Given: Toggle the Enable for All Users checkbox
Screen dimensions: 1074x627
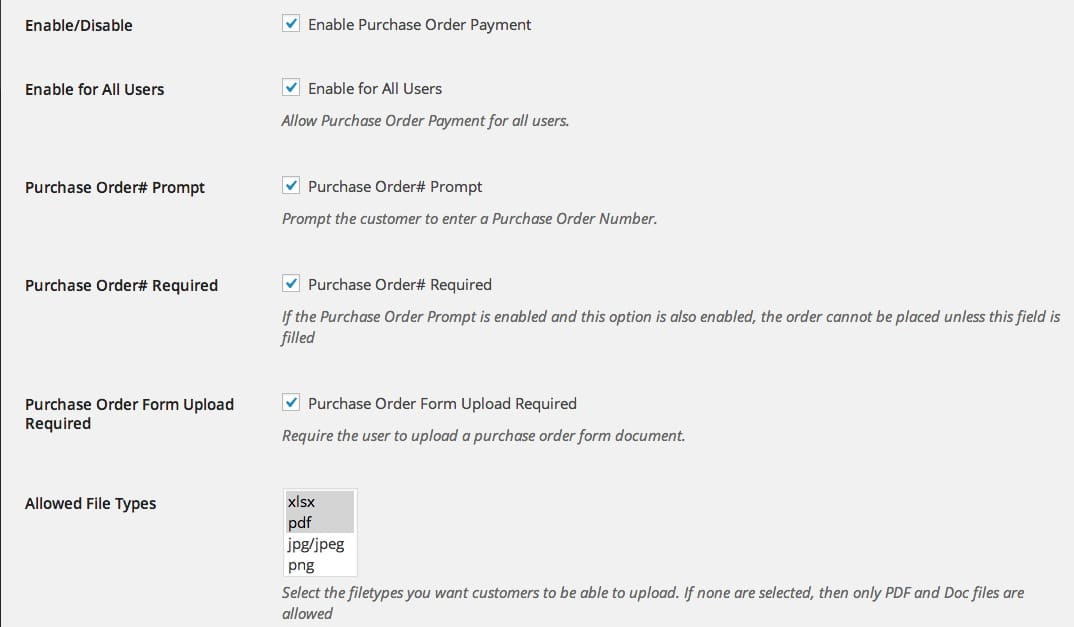Looking at the screenshot, I should (x=291, y=88).
